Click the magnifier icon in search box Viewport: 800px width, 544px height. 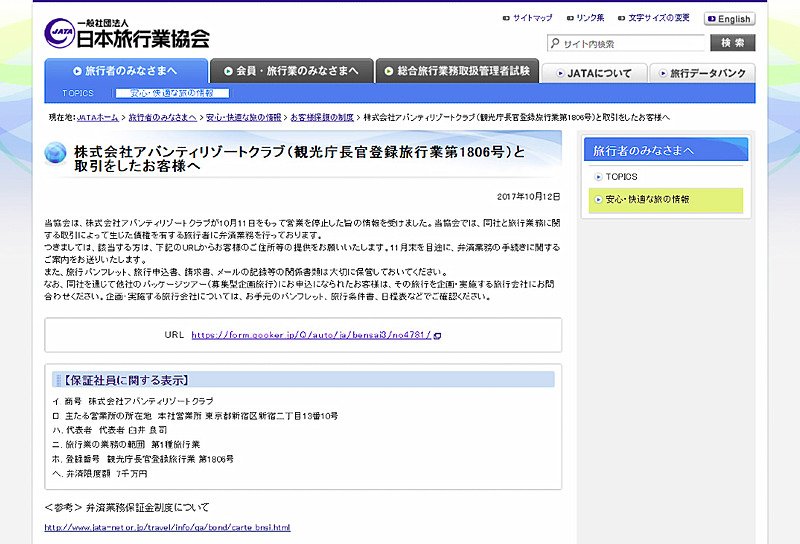(555, 43)
